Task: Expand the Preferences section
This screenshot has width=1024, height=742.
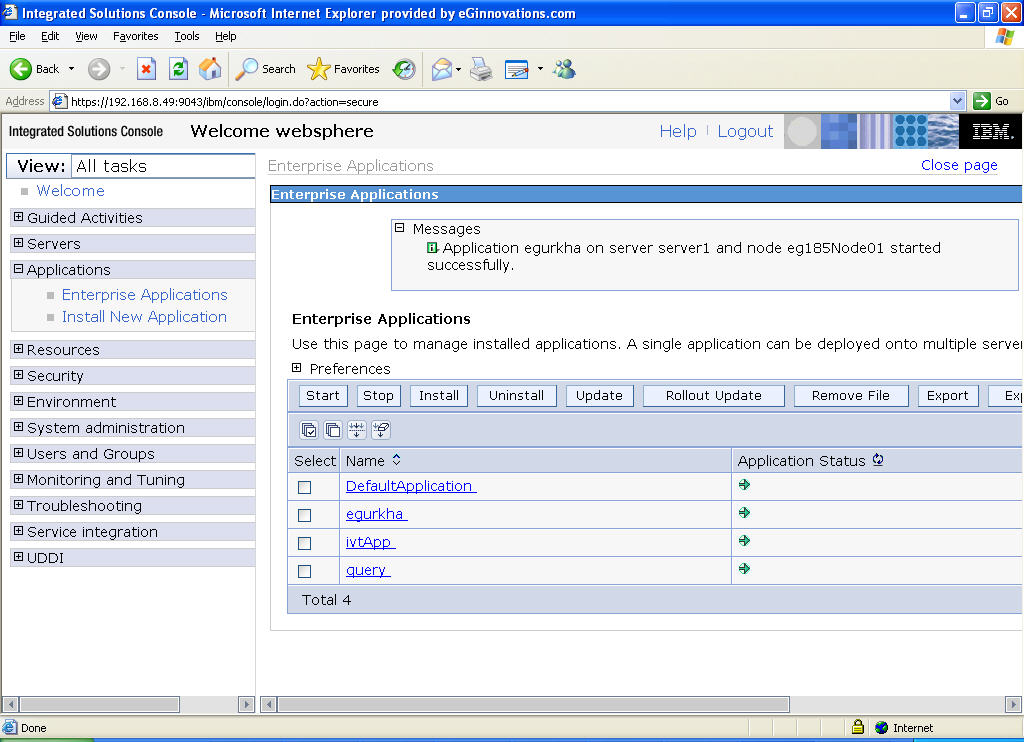Action: pyautogui.click(x=296, y=368)
